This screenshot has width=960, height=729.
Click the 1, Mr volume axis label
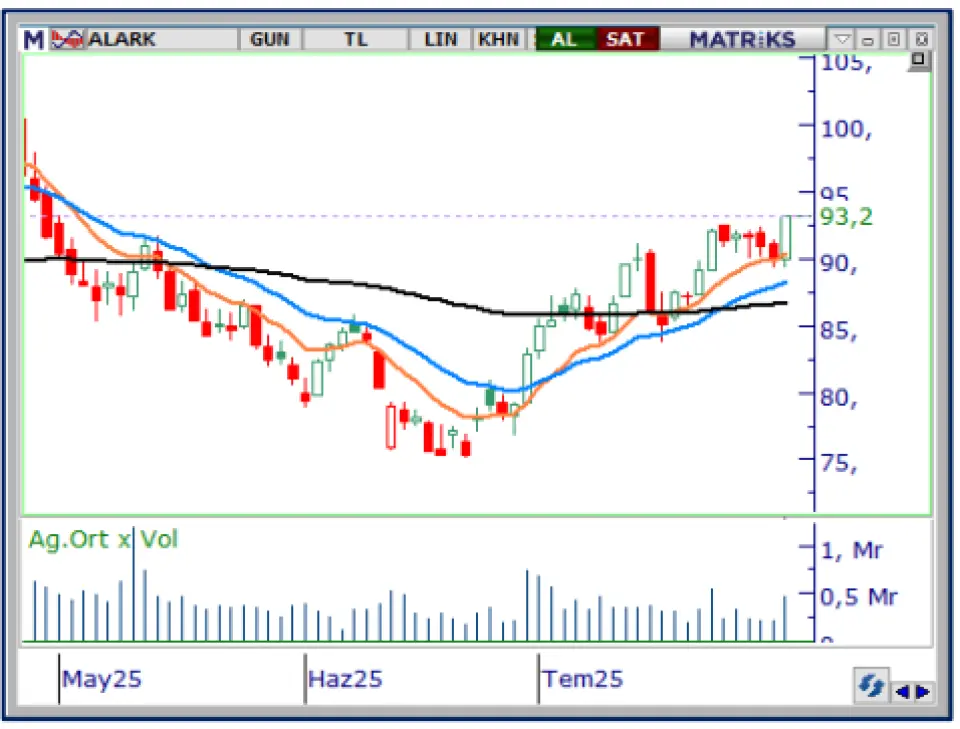(851, 551)
